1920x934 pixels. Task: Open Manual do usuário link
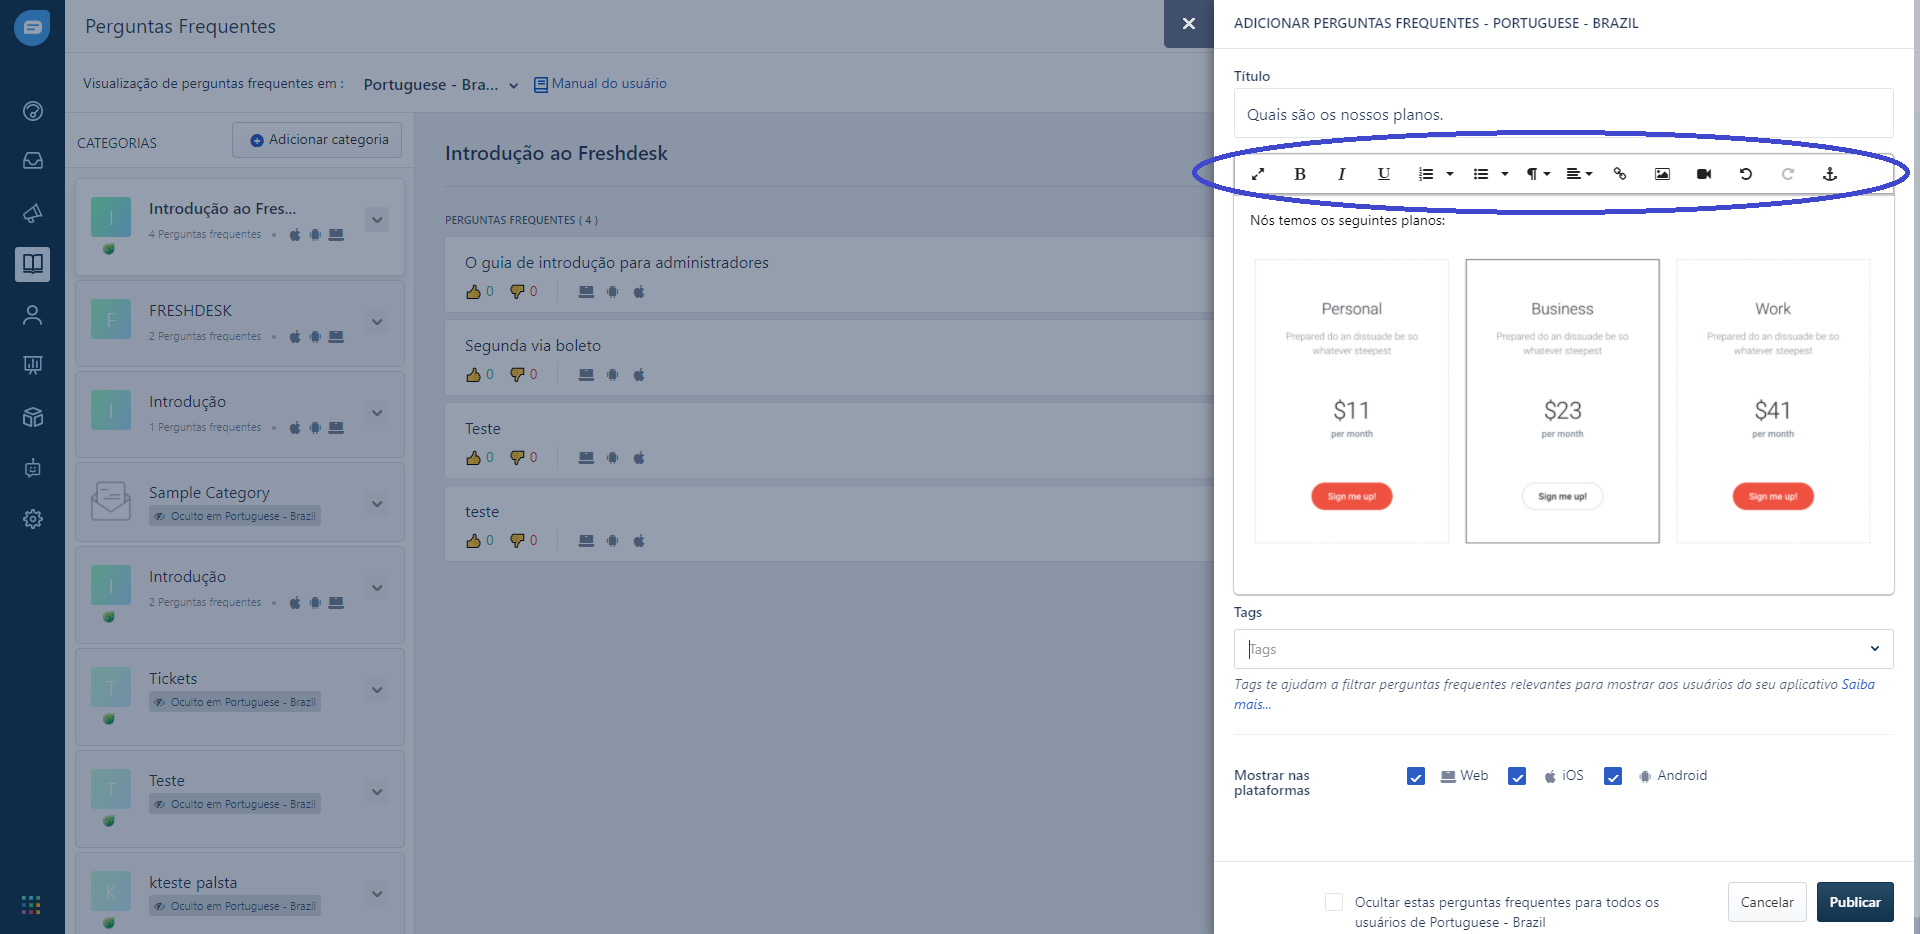(600, 84)
